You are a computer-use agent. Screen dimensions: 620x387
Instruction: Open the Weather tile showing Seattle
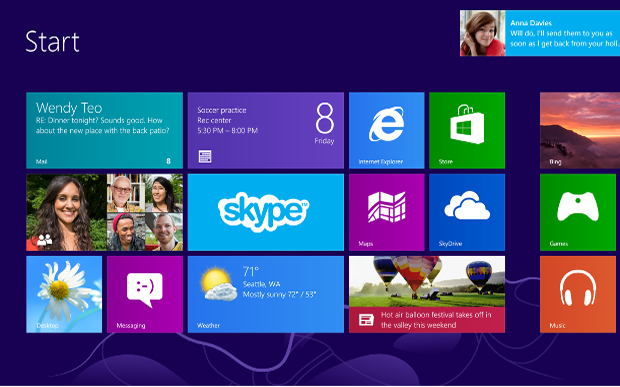pos(266,294)
